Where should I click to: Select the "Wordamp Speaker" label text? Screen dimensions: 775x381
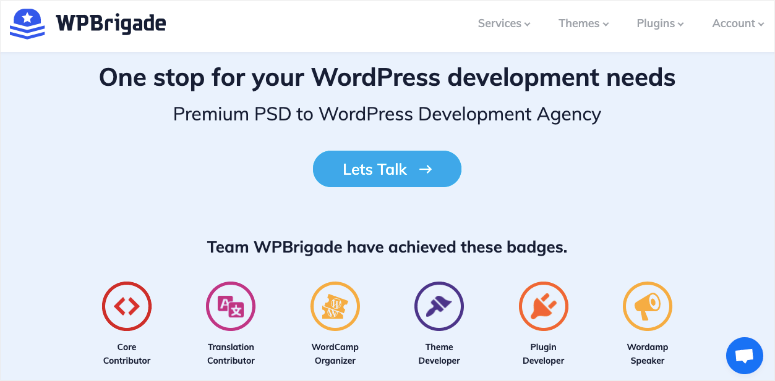[647, 354]
